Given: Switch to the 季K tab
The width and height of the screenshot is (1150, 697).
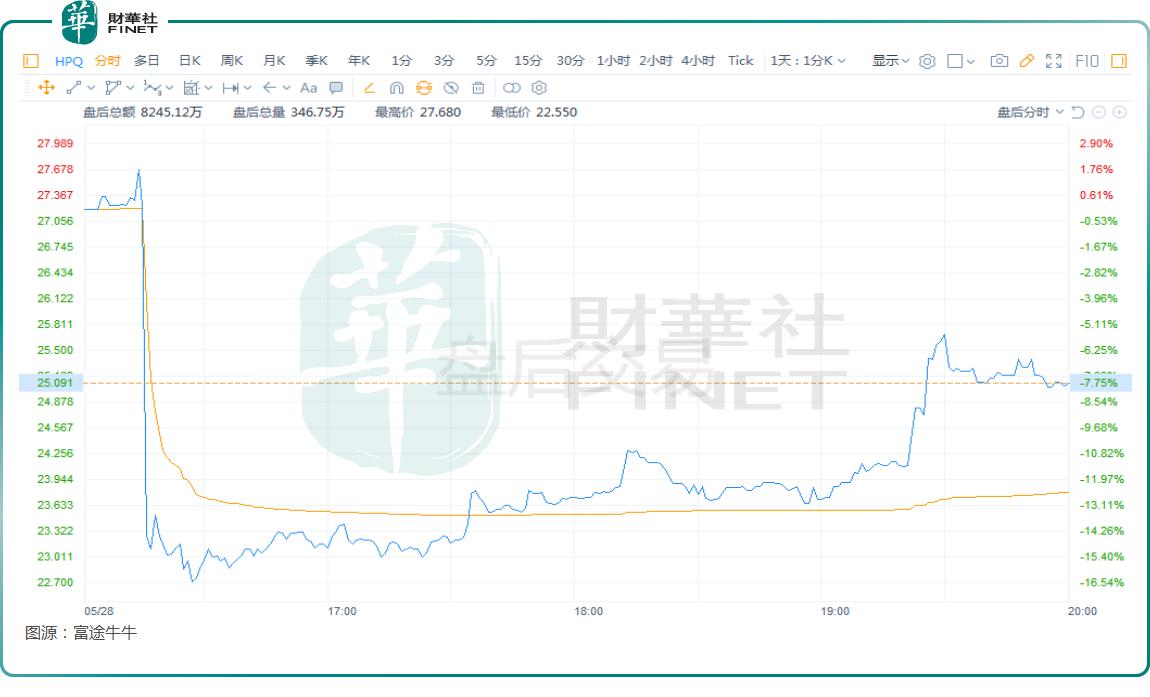Looking at the screenshot, I should tap(317, 61).
